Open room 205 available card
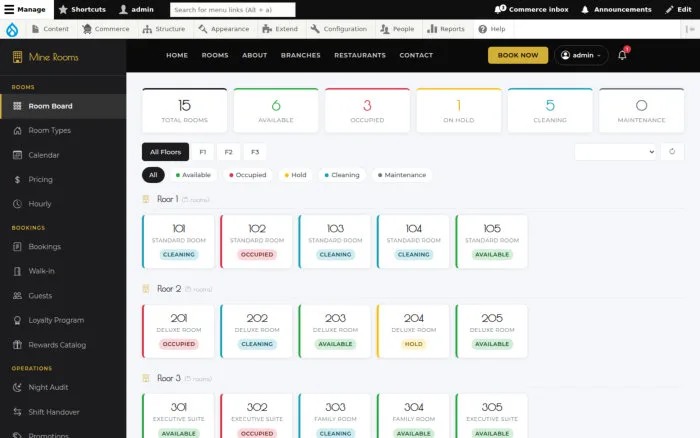The height and width of the screenshot is (438, 700). (492, 331)
